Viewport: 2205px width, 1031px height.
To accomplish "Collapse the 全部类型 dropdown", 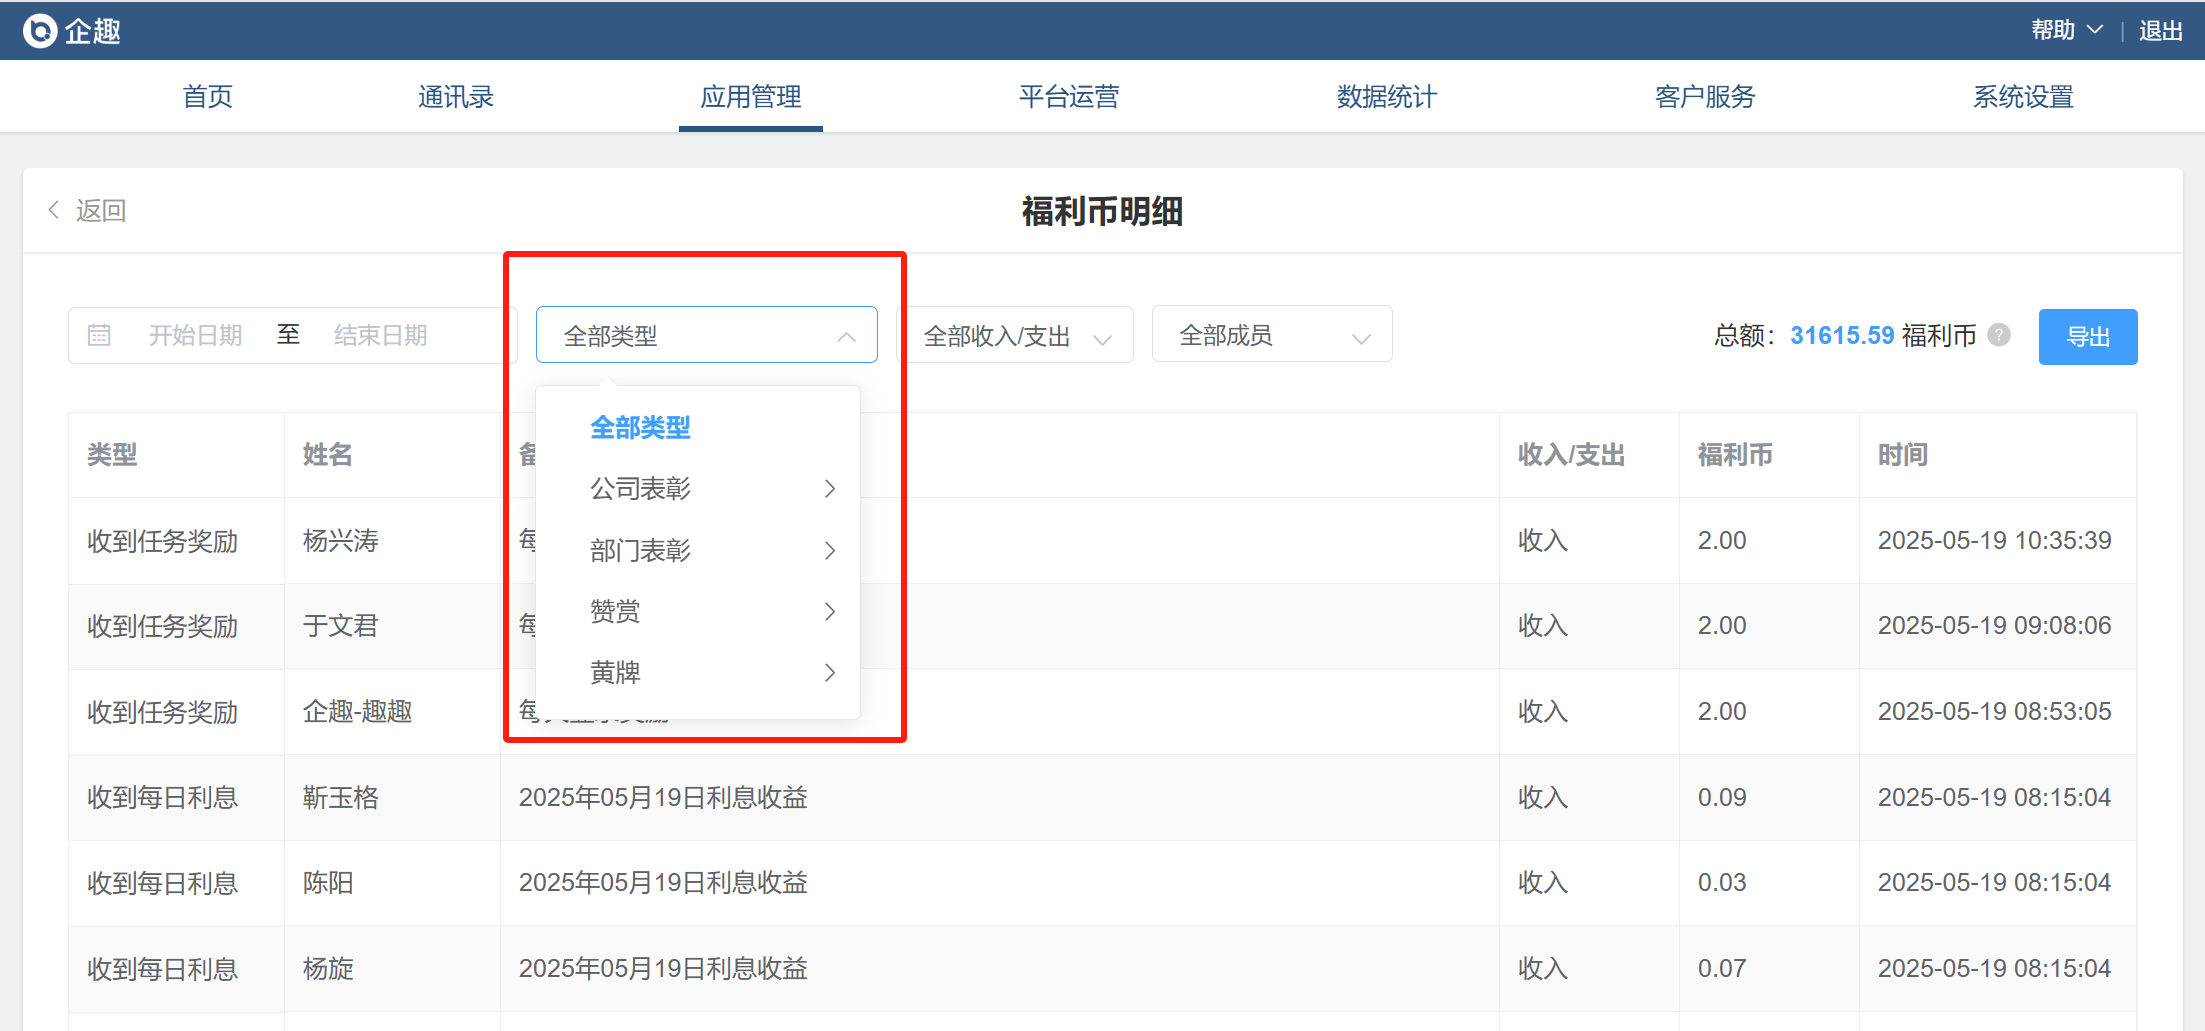I will click(x=846, y=336).
